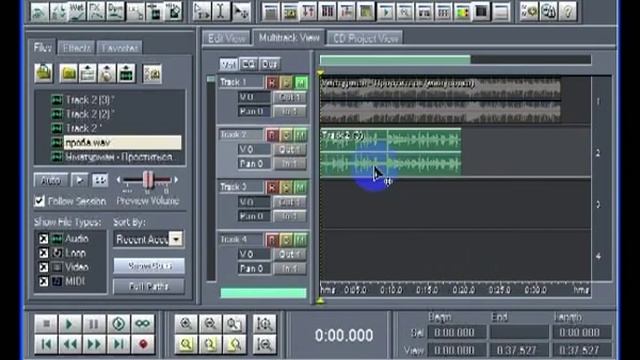Click the circled Play to End button

click(118, 324)
